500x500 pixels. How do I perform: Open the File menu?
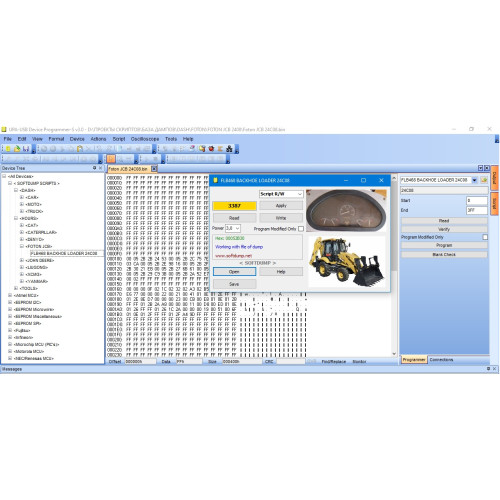pyautogui.click(x=8, y=139)
